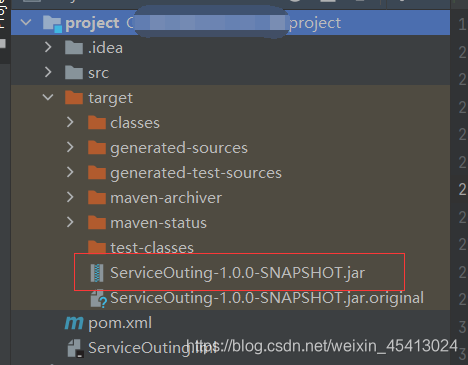The width and height of the screenshot is (468, 365).
Task: Click the test-classes folder icon
Action: point(97,247)
